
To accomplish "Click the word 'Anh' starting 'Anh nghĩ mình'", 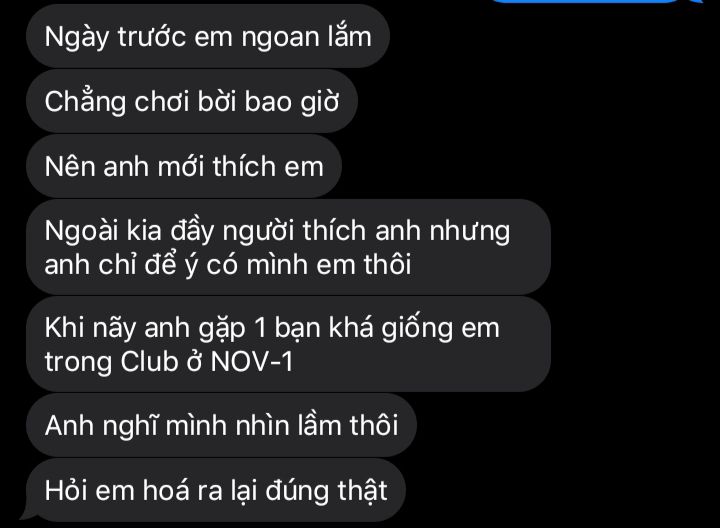I will point(69,426).
